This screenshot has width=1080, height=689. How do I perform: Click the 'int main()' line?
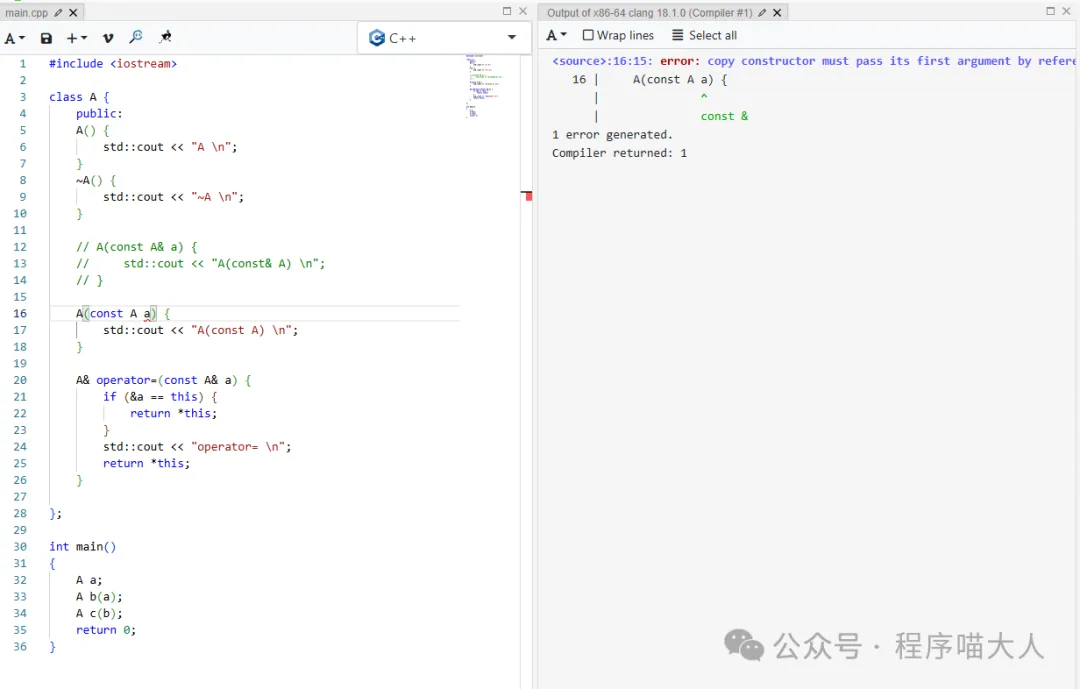(83, 547)
